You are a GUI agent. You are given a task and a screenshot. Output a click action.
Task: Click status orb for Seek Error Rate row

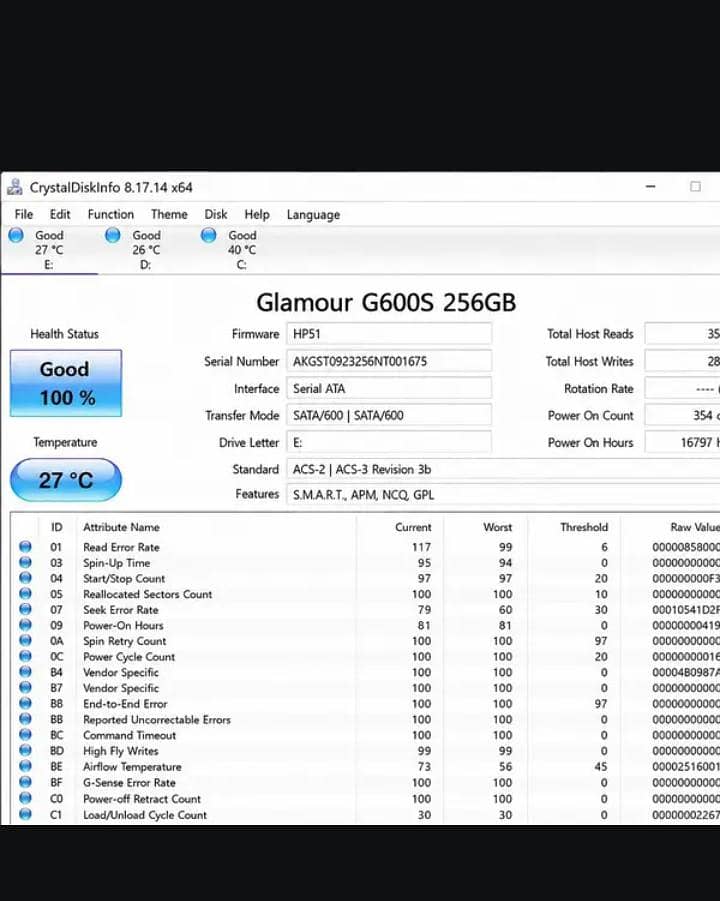pos(25,609)
